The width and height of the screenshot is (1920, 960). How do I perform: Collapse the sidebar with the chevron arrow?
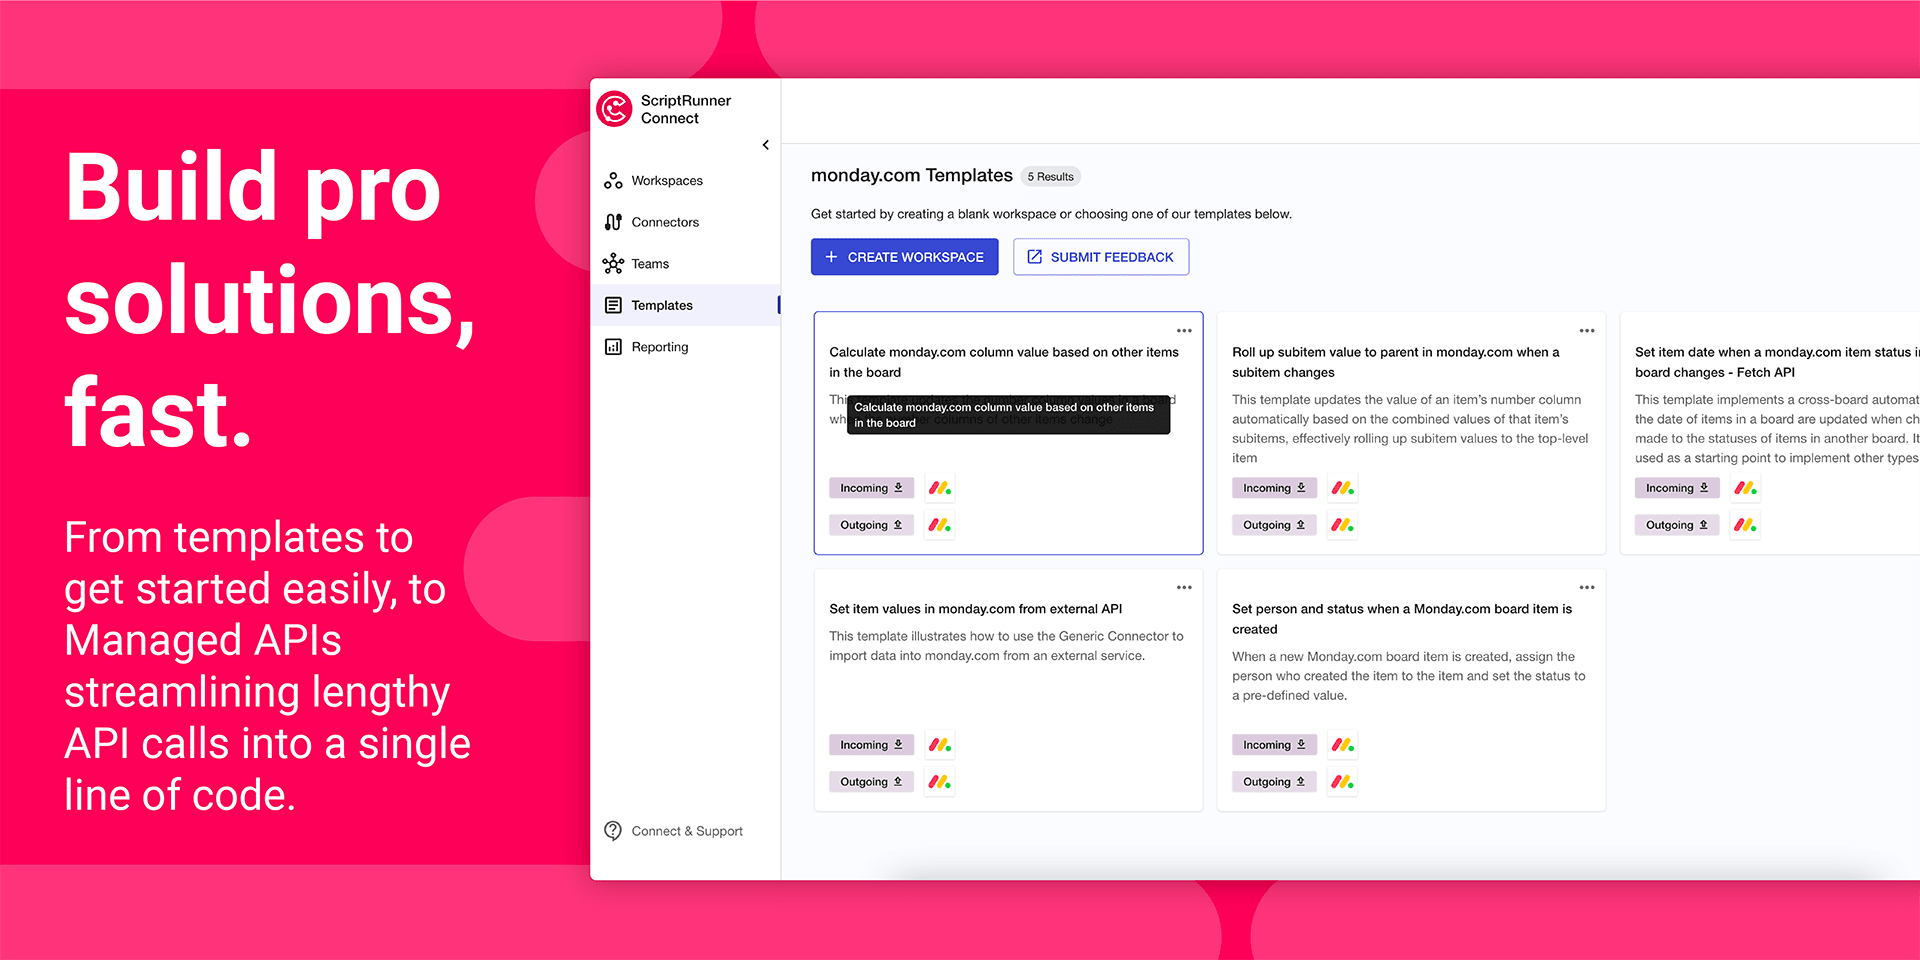[x=766, y=145]
